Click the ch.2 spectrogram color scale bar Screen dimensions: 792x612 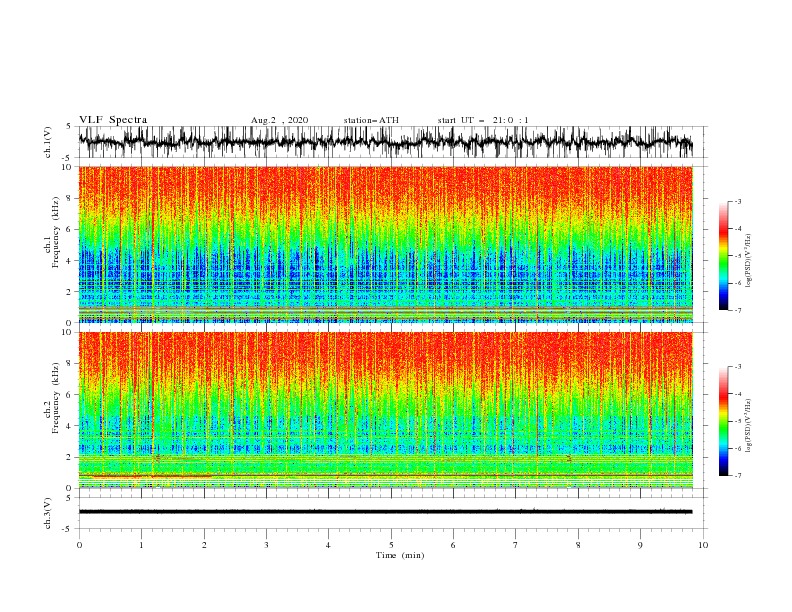(x=724, y=421)
